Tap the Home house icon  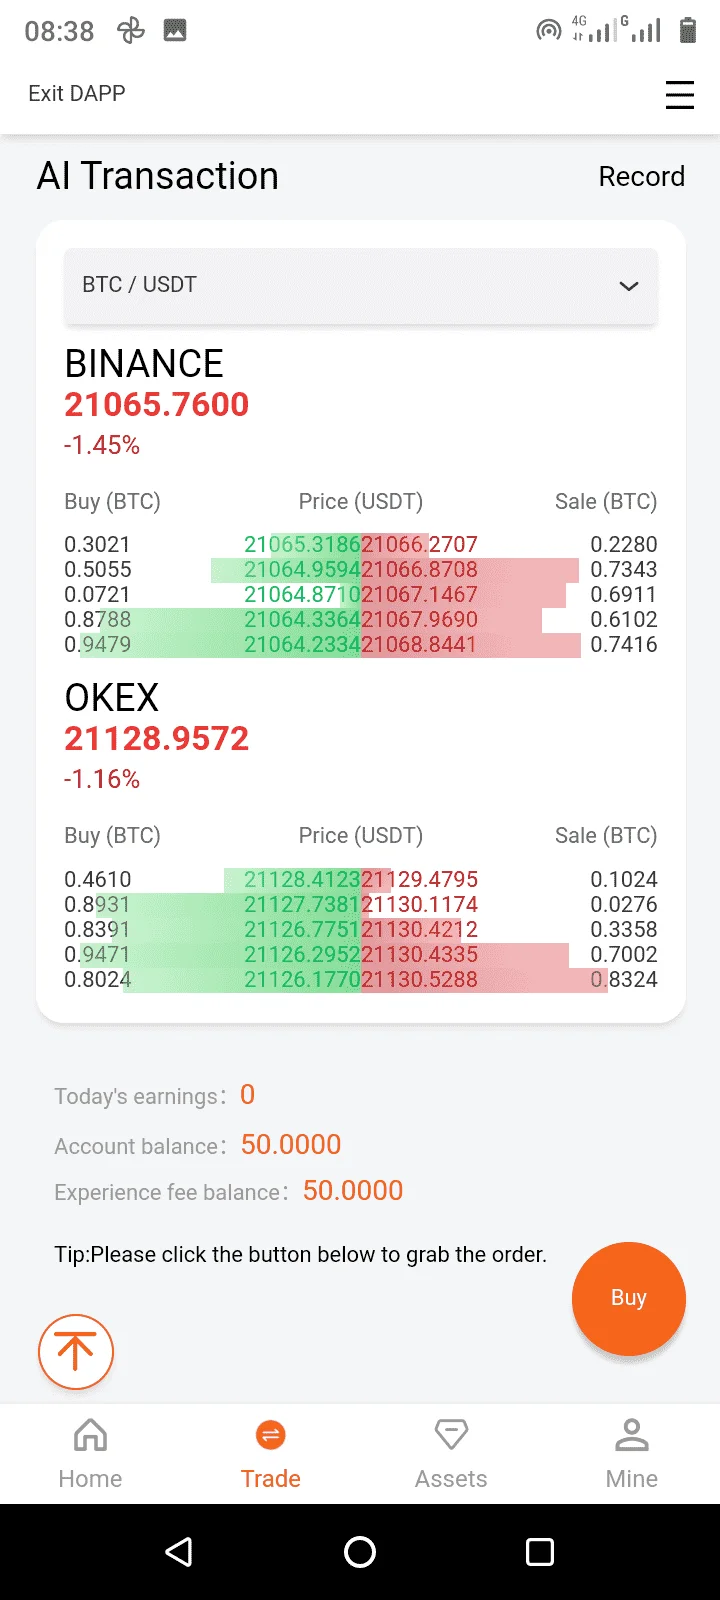[90, 1435]
